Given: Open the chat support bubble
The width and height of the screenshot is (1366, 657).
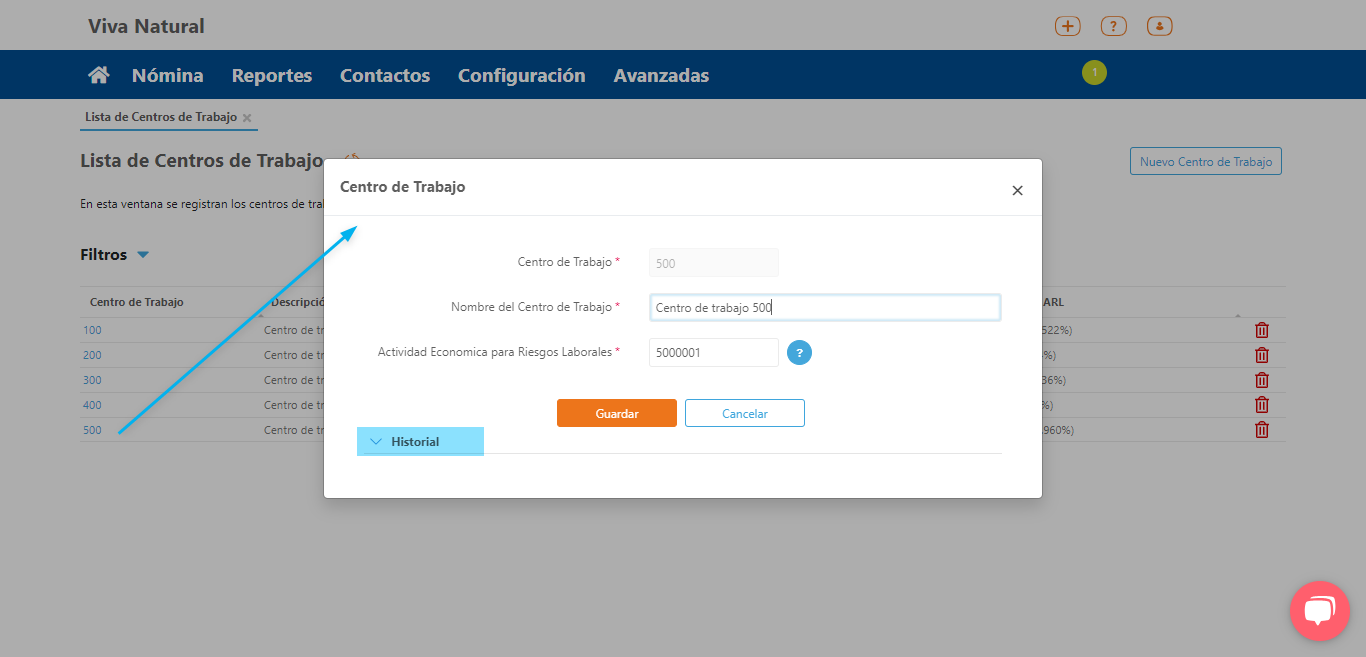Looking at the screenshot, I should (x=1319, y=610).
